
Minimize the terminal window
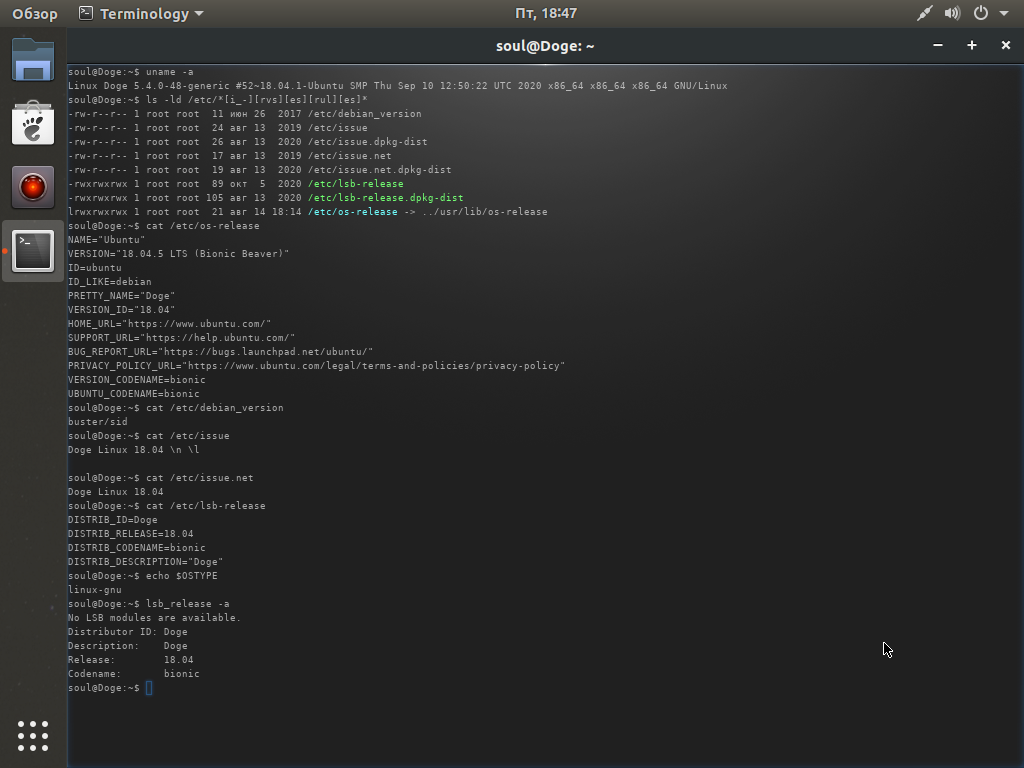[x=938, y=45]
